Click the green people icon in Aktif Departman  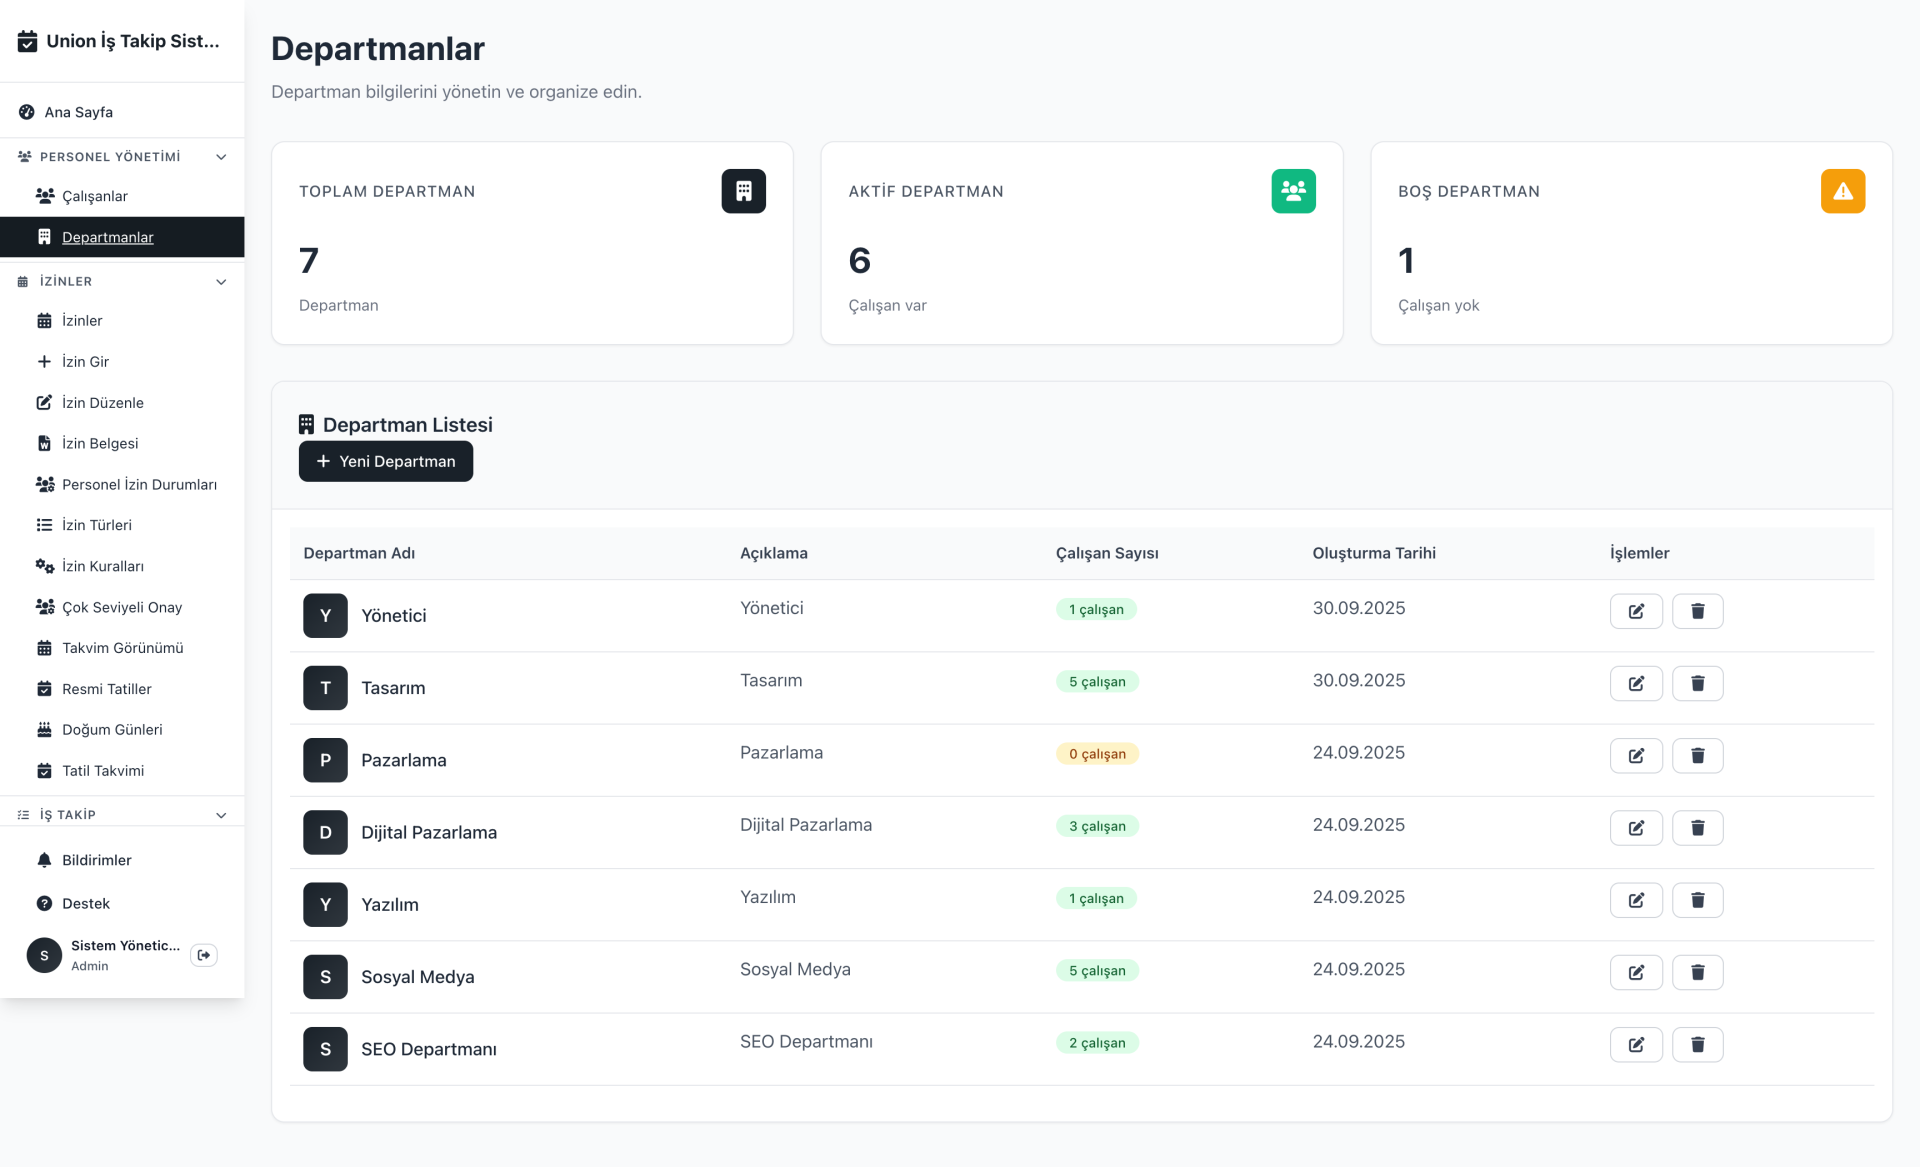[1293, 191]
